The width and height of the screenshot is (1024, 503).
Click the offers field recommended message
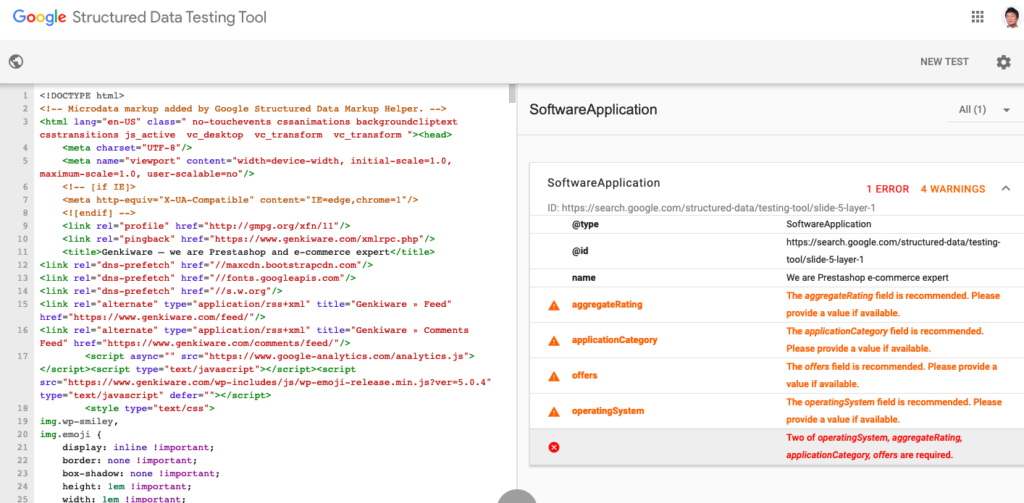(891, 375)
